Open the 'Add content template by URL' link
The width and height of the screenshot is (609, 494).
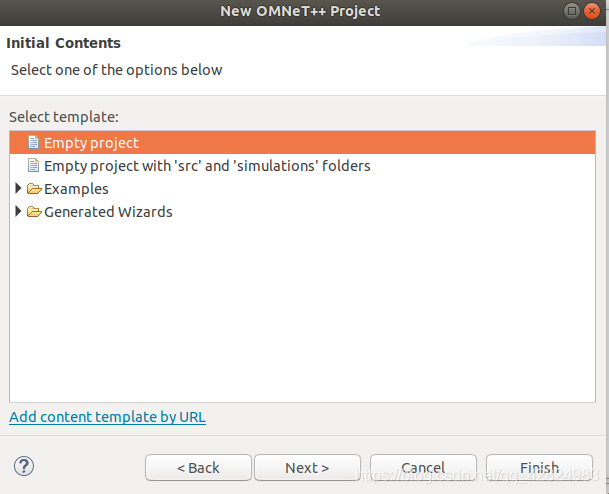pos(107,417)
